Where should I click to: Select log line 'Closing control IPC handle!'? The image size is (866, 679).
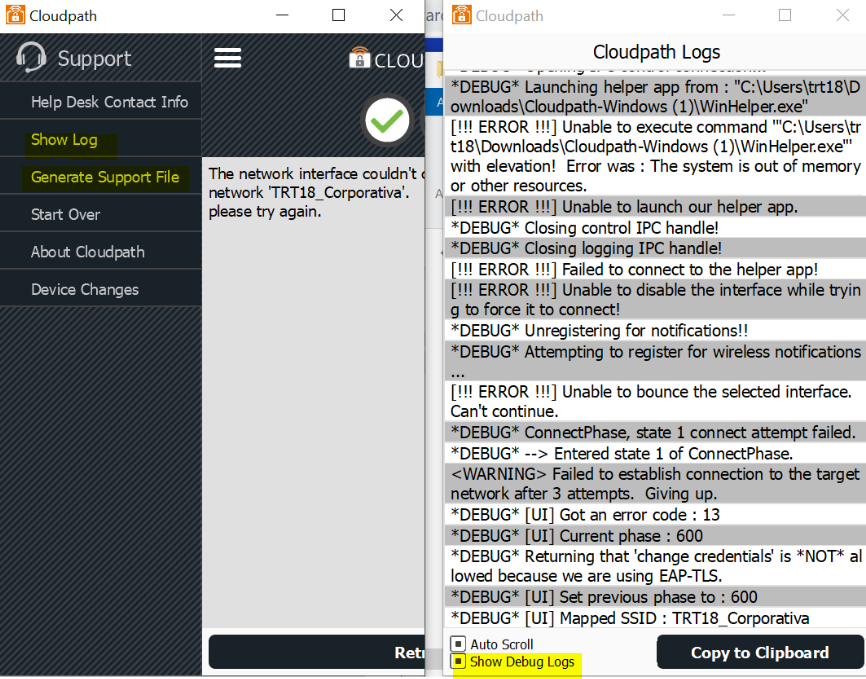point(654,228)
